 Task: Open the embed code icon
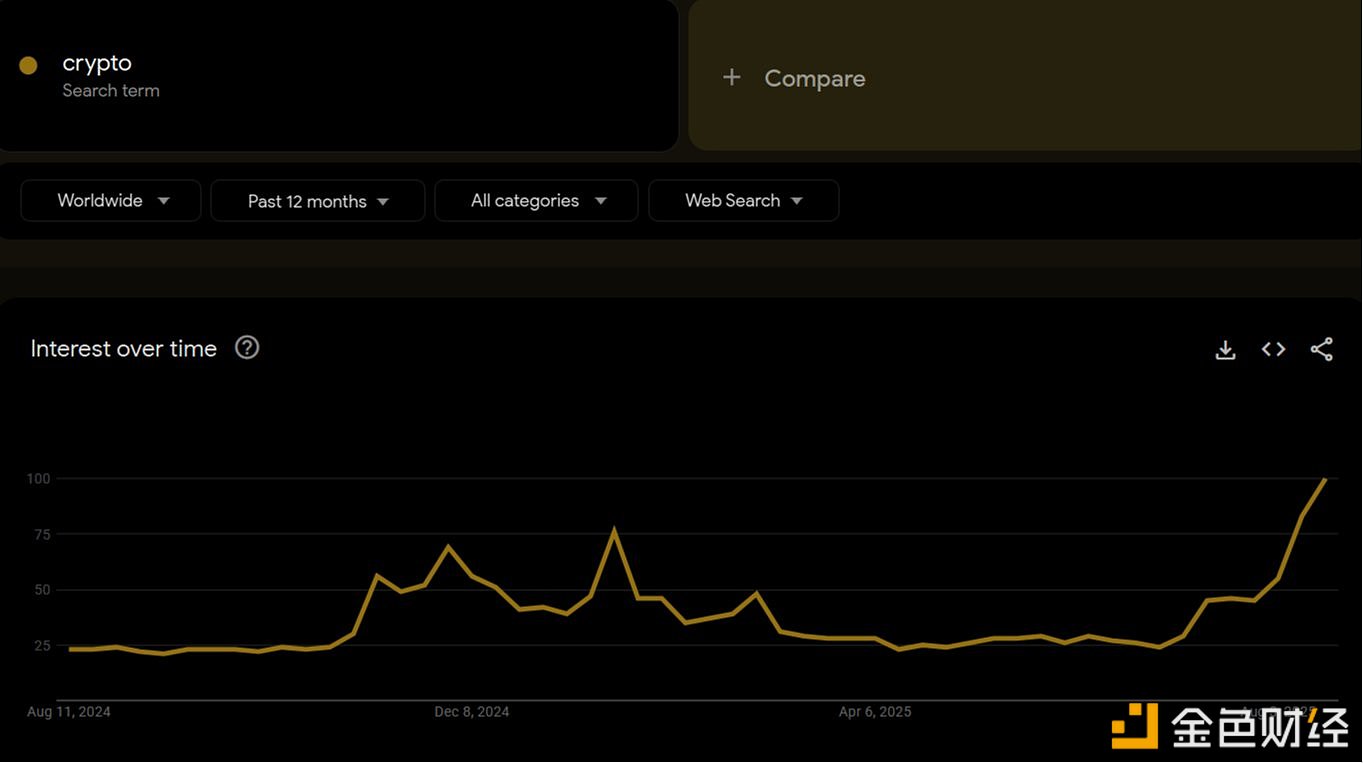pyautogui.click(x=1273, y=349)
